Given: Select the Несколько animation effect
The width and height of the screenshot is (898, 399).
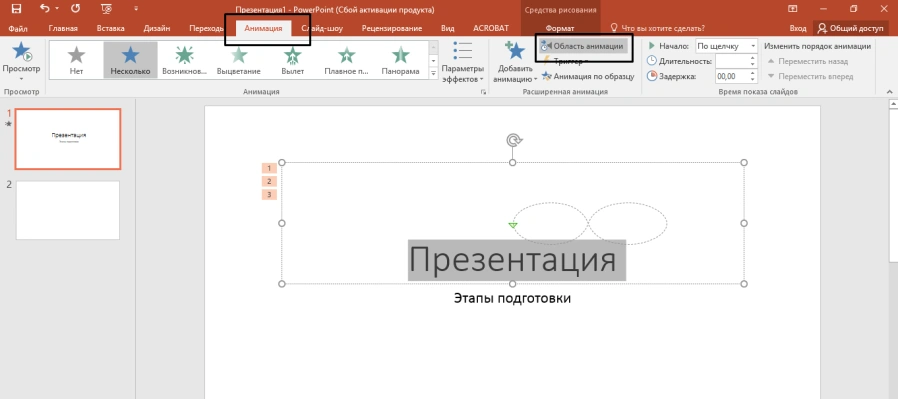Looking at the screenshot, I should (131, 60).
